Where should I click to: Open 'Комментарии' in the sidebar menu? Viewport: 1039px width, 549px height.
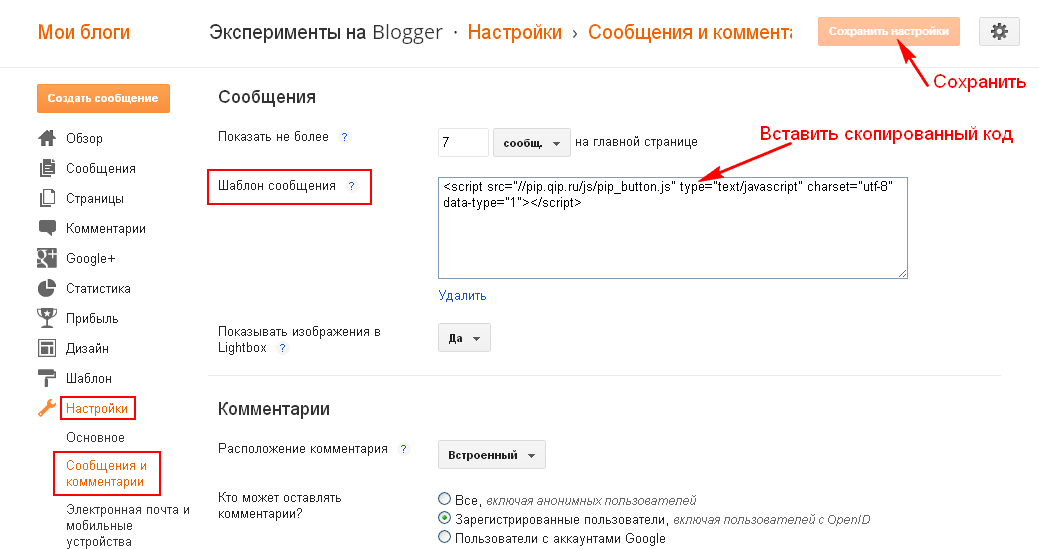(105, 228)
